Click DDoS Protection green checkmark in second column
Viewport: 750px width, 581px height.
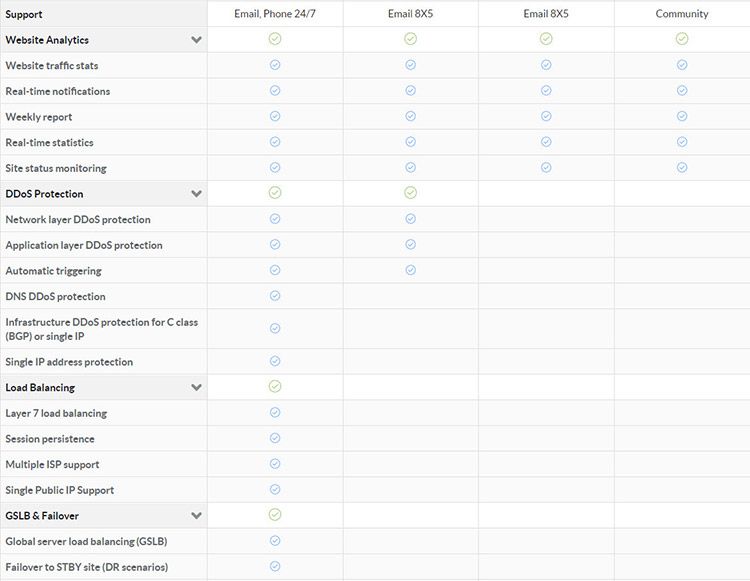pyautogui.click(x=410, y=193)
